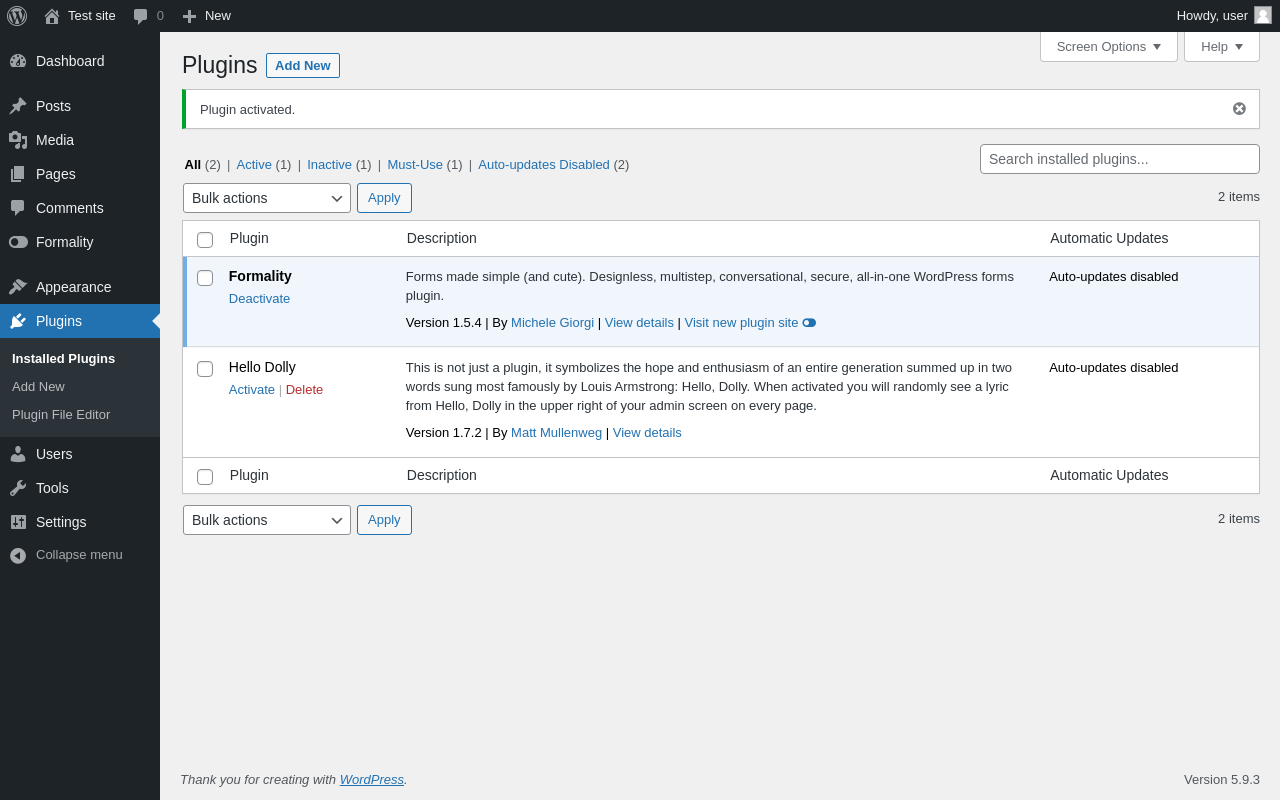Filter plugins by Inactive
The image size is (1280, 800).
tap(329, 165)
